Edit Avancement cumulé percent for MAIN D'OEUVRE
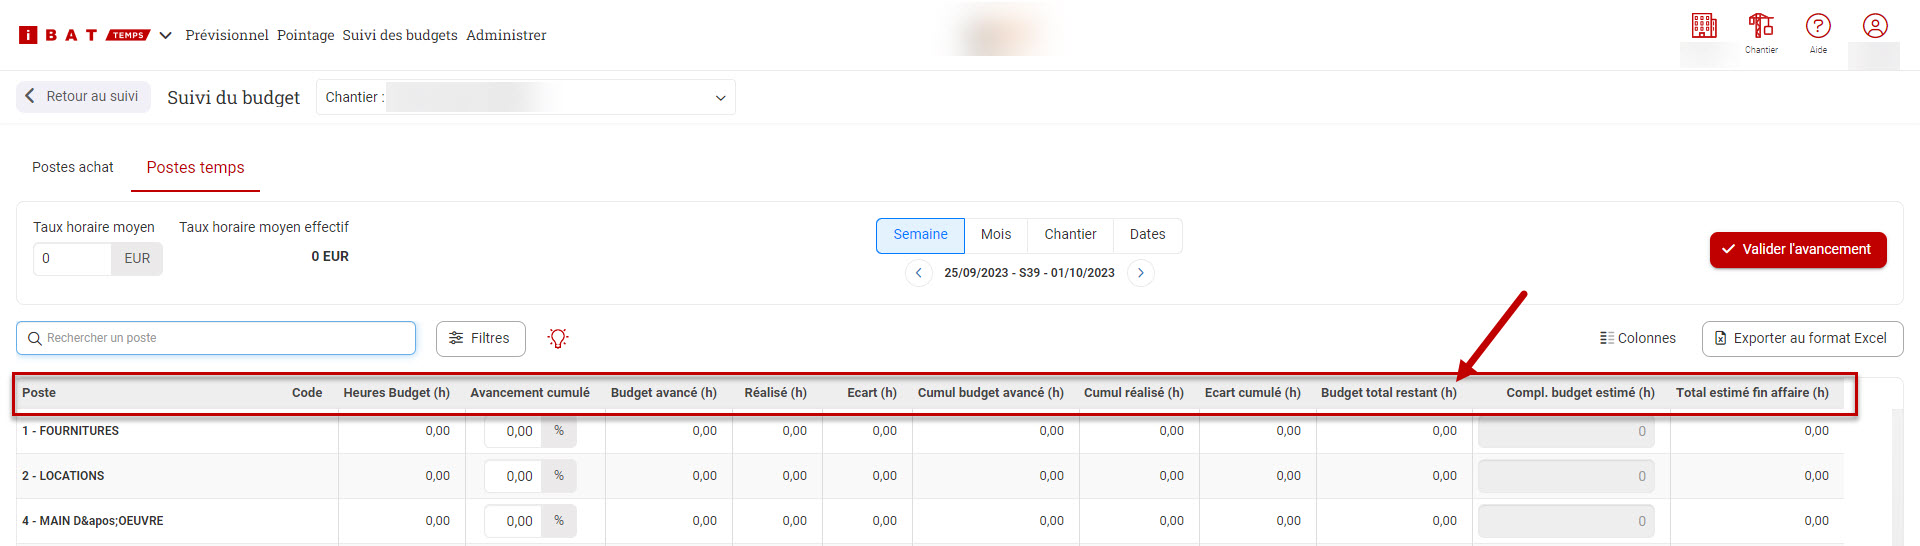This screenshot has height=546, width=1920. [513, 521]
